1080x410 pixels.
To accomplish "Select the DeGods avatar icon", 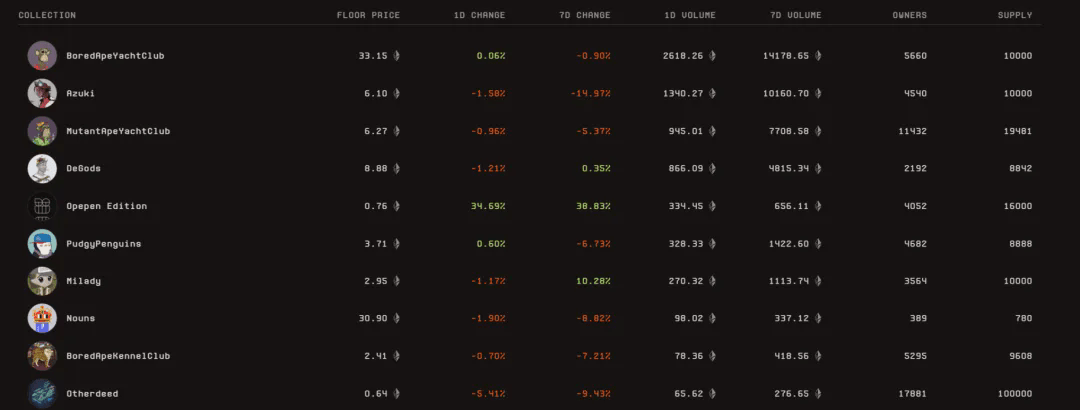I will [42, 168].
